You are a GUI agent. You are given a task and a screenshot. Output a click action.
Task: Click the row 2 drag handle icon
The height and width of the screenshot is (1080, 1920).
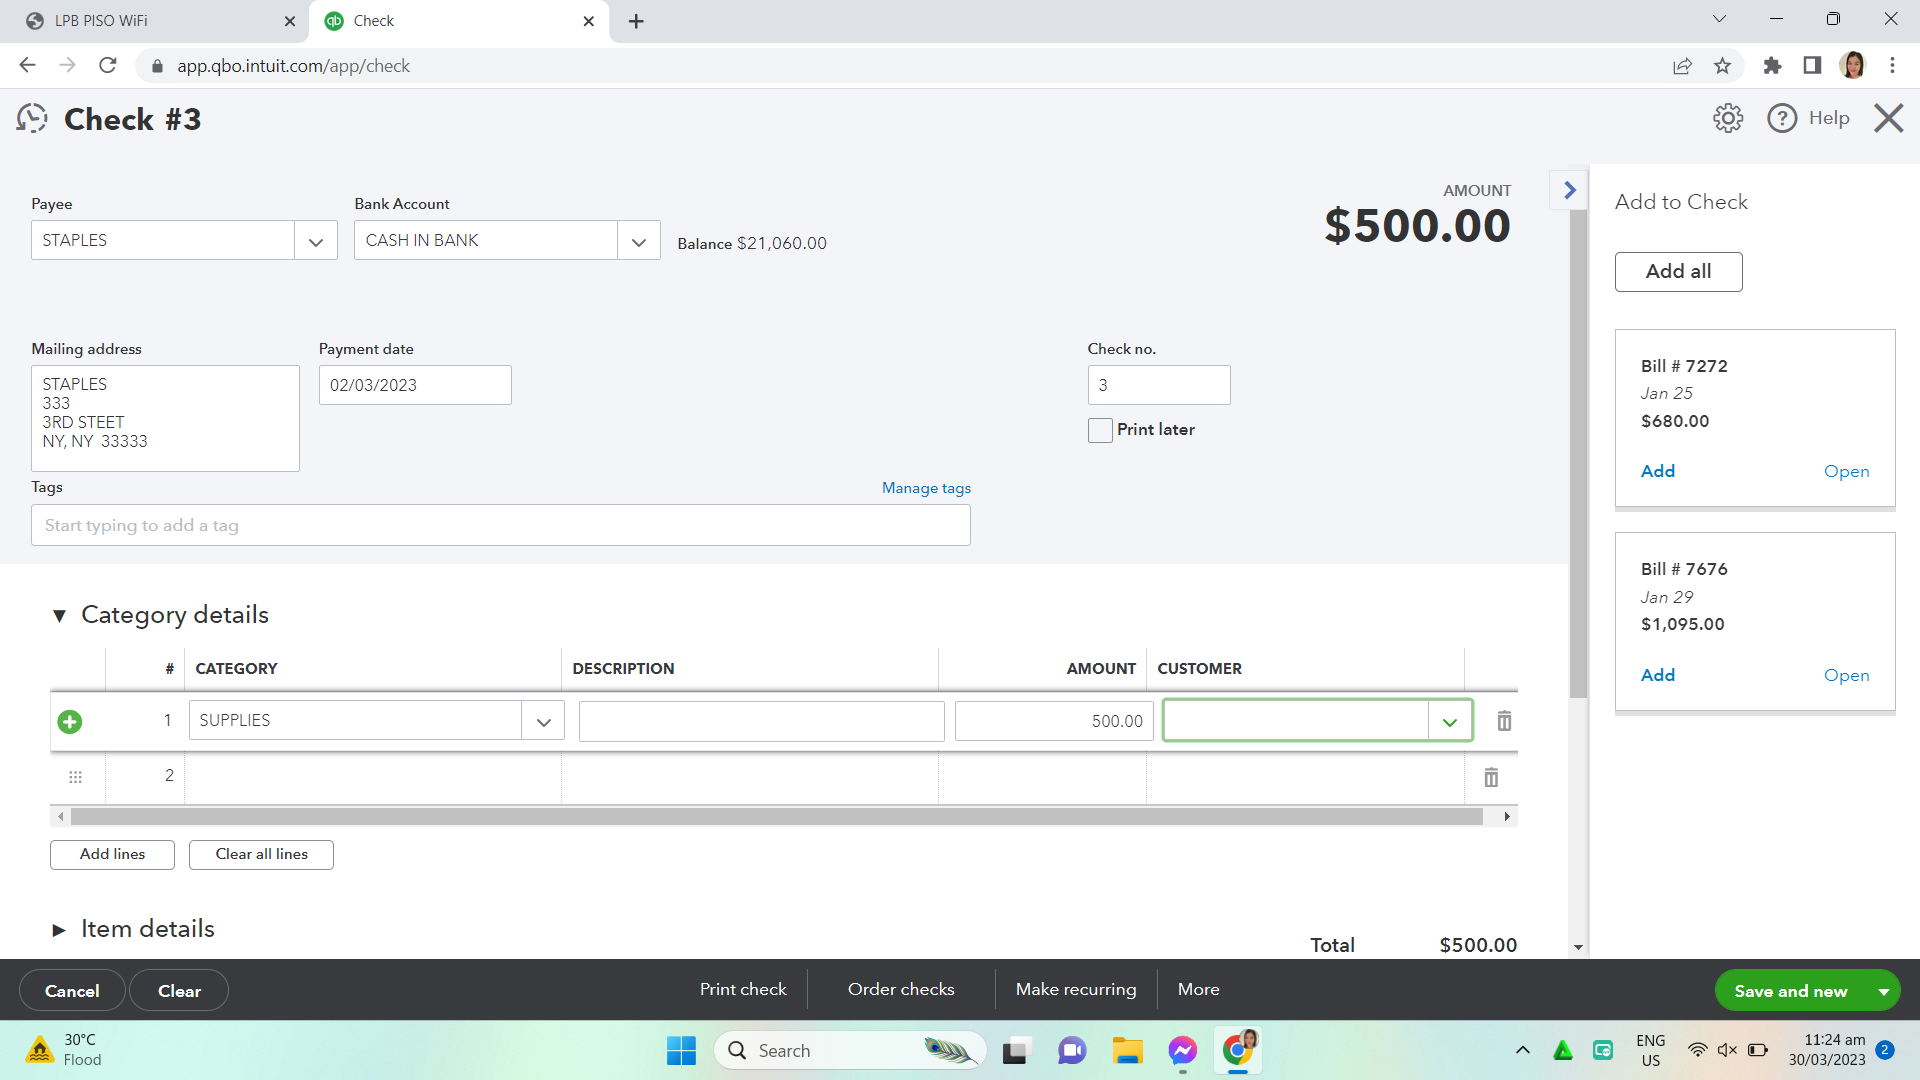tap(75, 777)
